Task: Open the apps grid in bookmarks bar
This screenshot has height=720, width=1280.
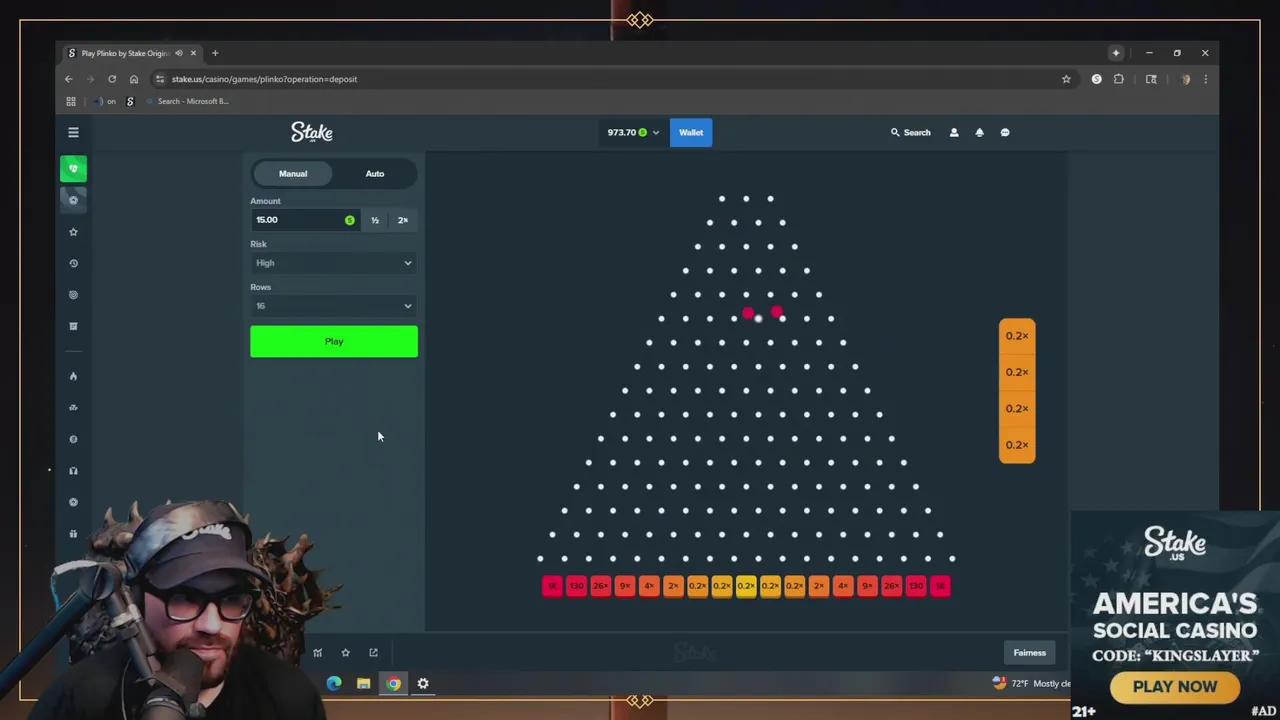Action: (71, 101)
